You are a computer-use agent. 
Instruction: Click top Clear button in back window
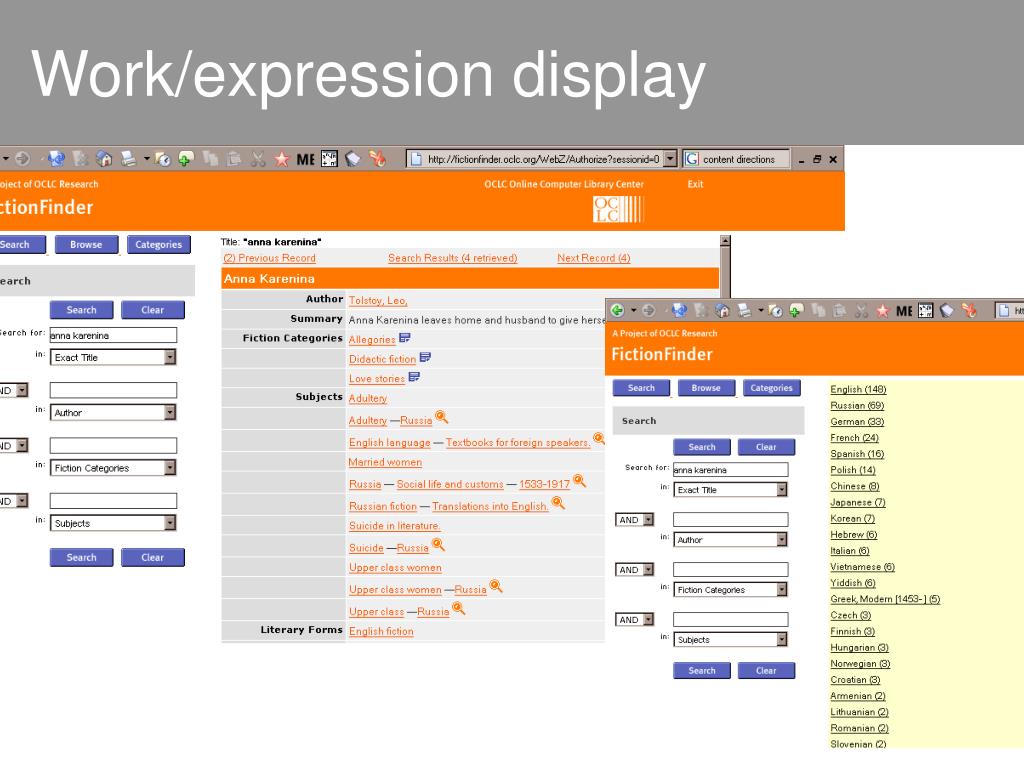click(x=153, y=310)
